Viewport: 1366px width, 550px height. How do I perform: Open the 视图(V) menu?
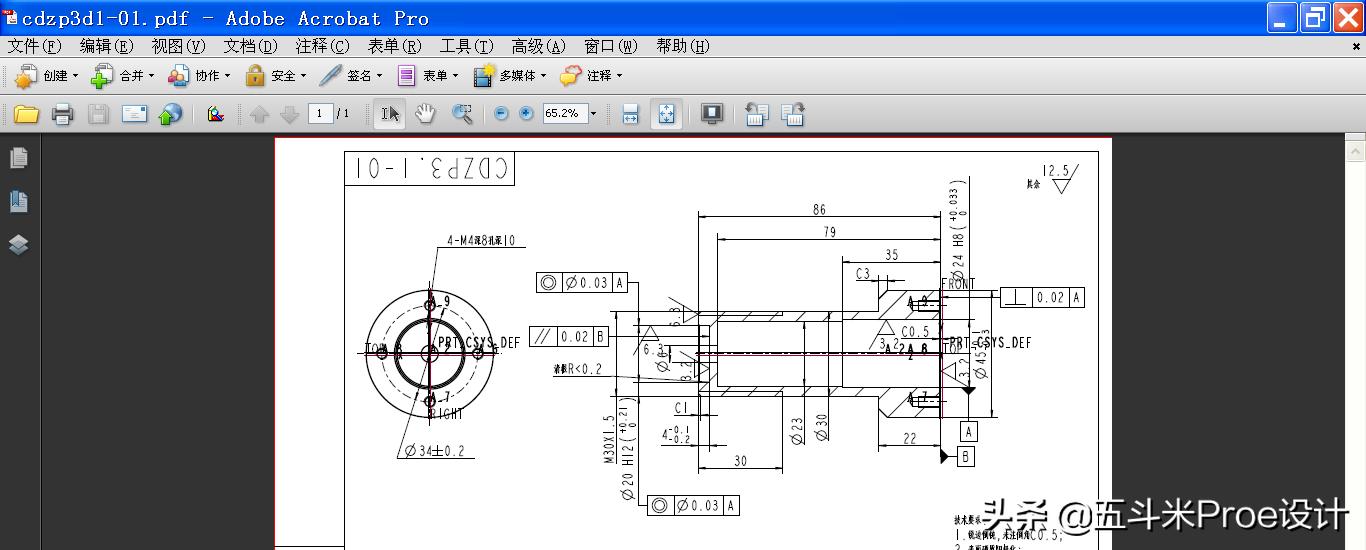(x=179, y=46)
